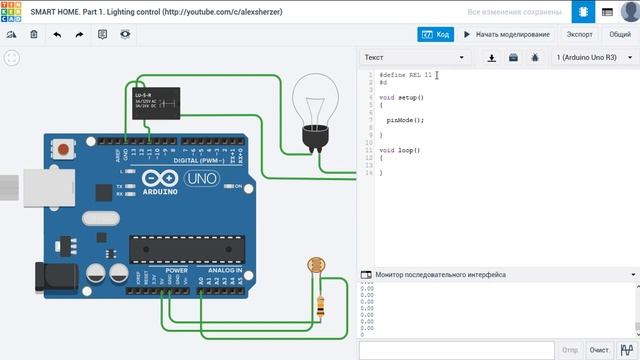Collapse the serial monitor panel arrow
Viewport: 640px width, 360px height.
[633, 275]
